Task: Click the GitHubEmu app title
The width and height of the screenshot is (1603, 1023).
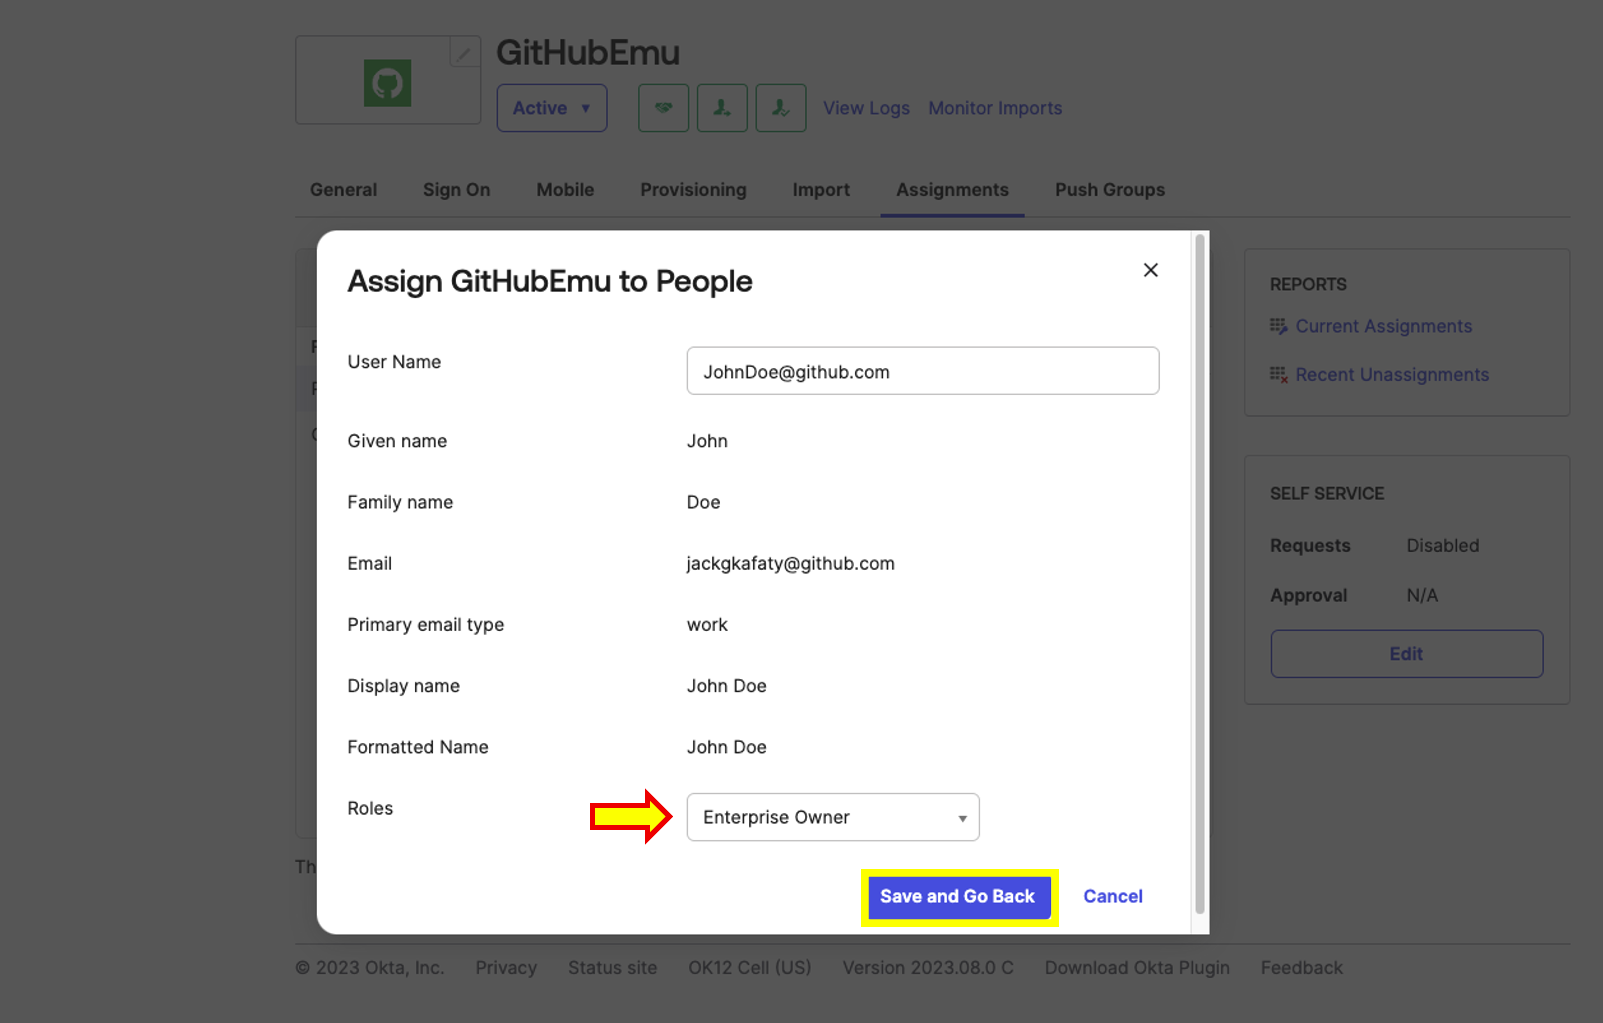Action: tap(588, 52)
